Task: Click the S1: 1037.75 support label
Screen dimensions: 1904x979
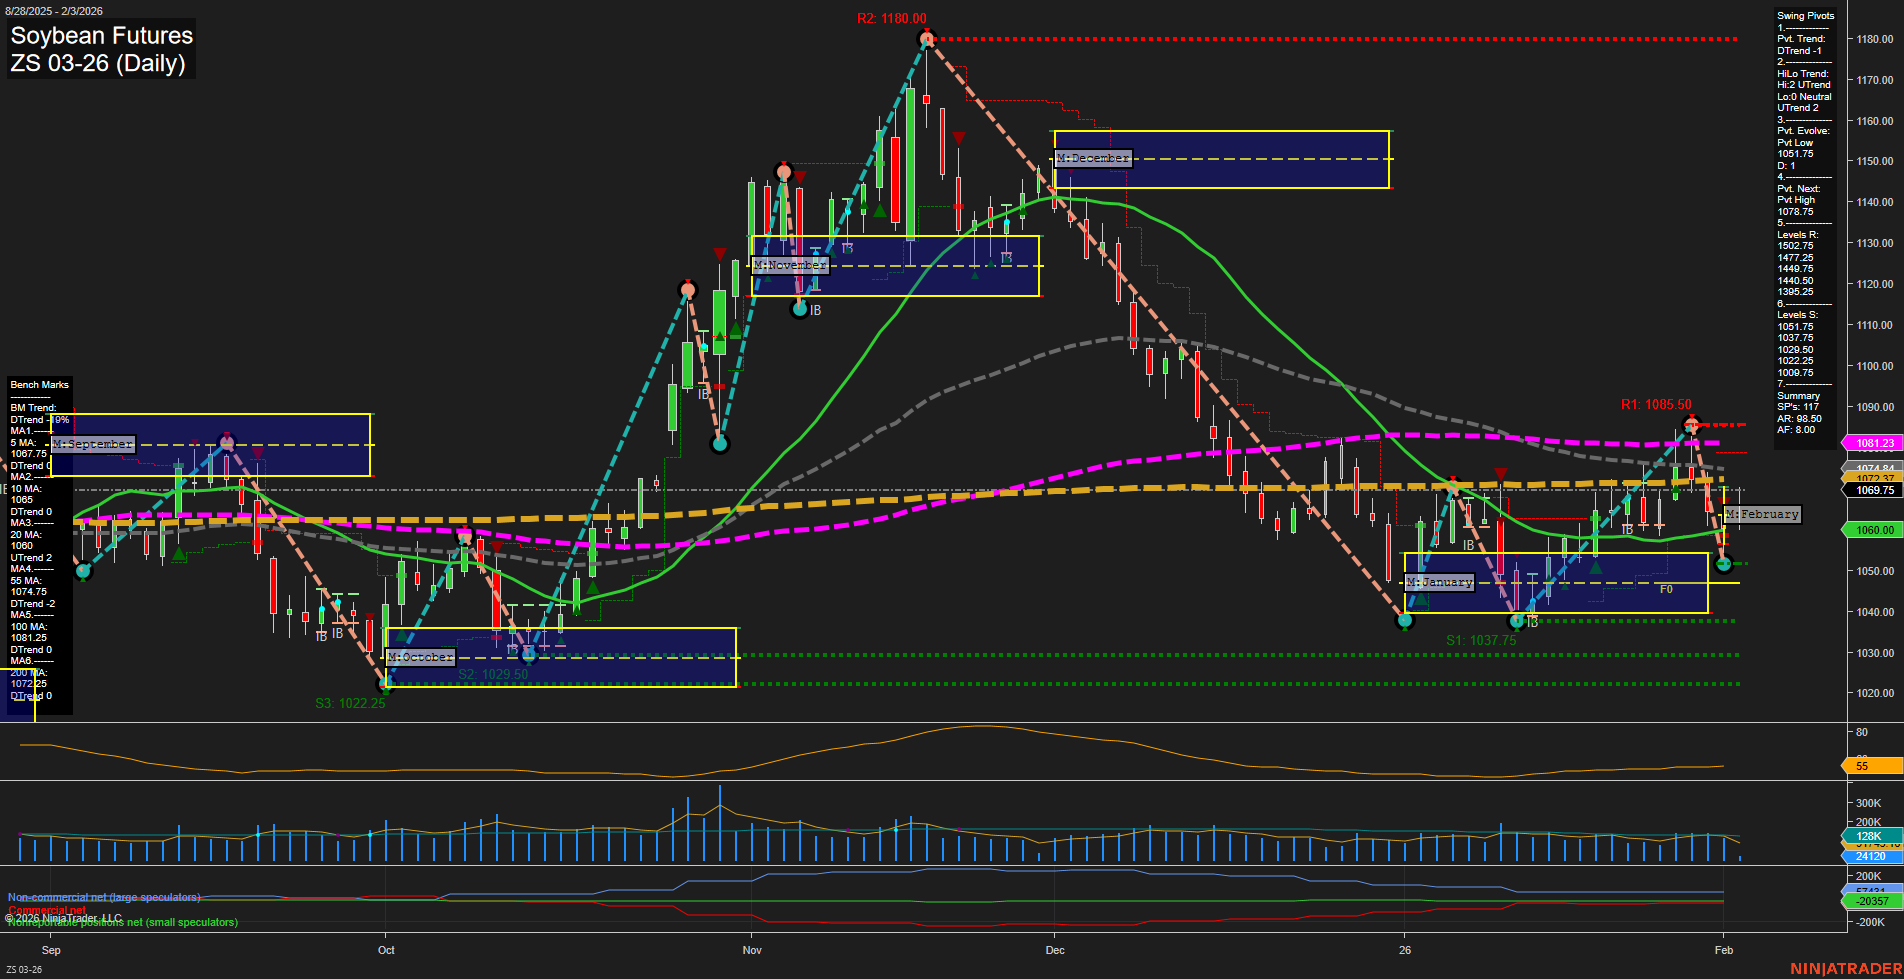Action: coord(1479,638)
